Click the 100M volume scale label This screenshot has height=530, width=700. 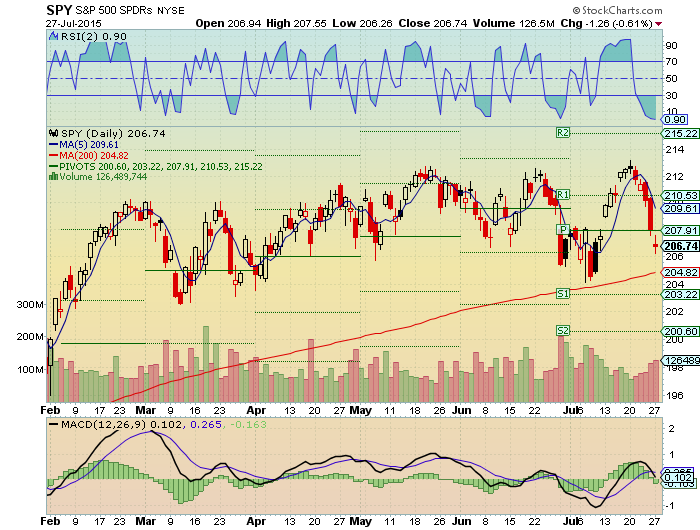30,370
